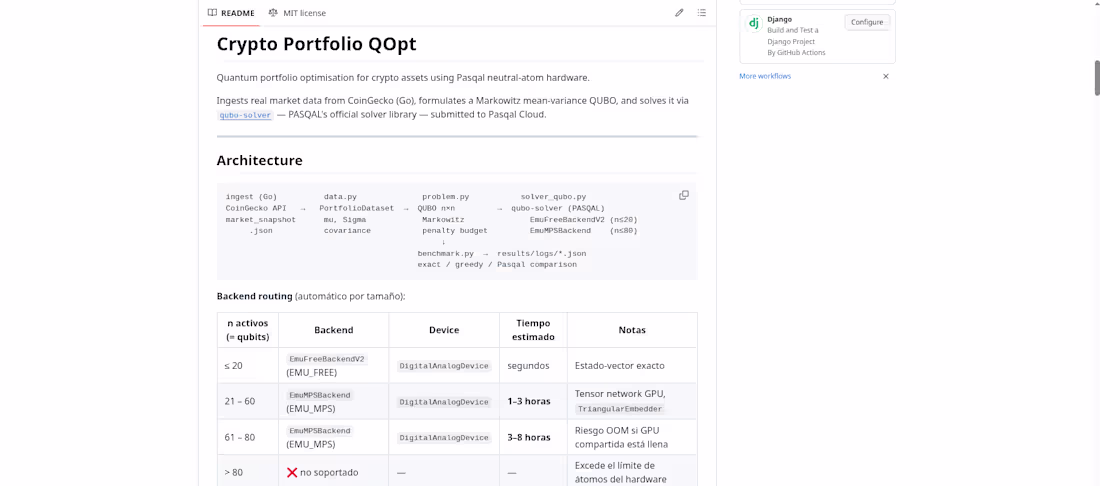Click the '1–3 horas' cell
The height and width of the screenshot is (486, 1100).
pos(533,401)
